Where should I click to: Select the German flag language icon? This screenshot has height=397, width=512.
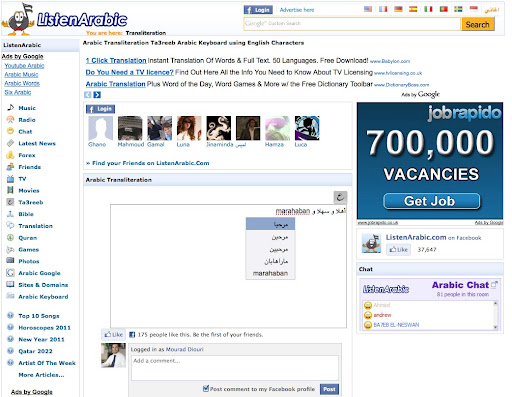tap(398, 9)
